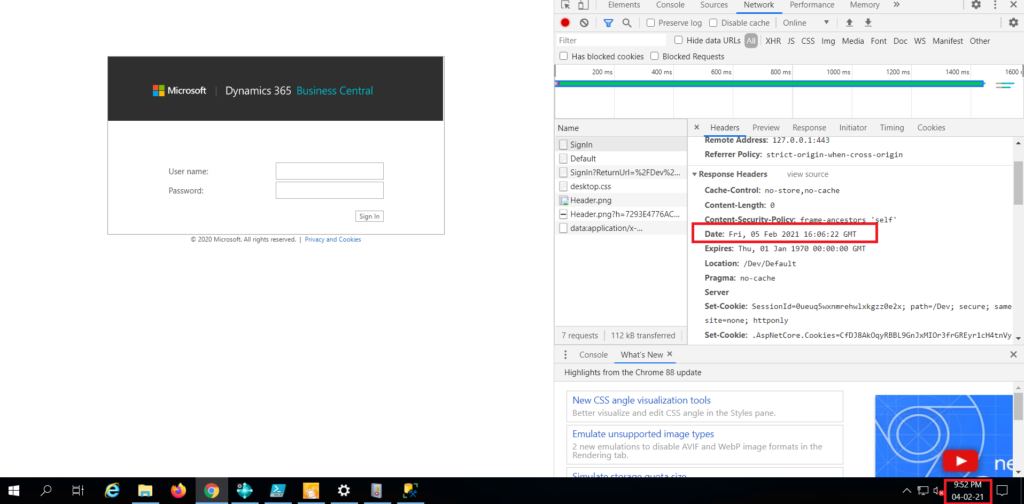Open the Sources panel tab
Viewport: 1024px width, 504px height.
tap(714, 5)
